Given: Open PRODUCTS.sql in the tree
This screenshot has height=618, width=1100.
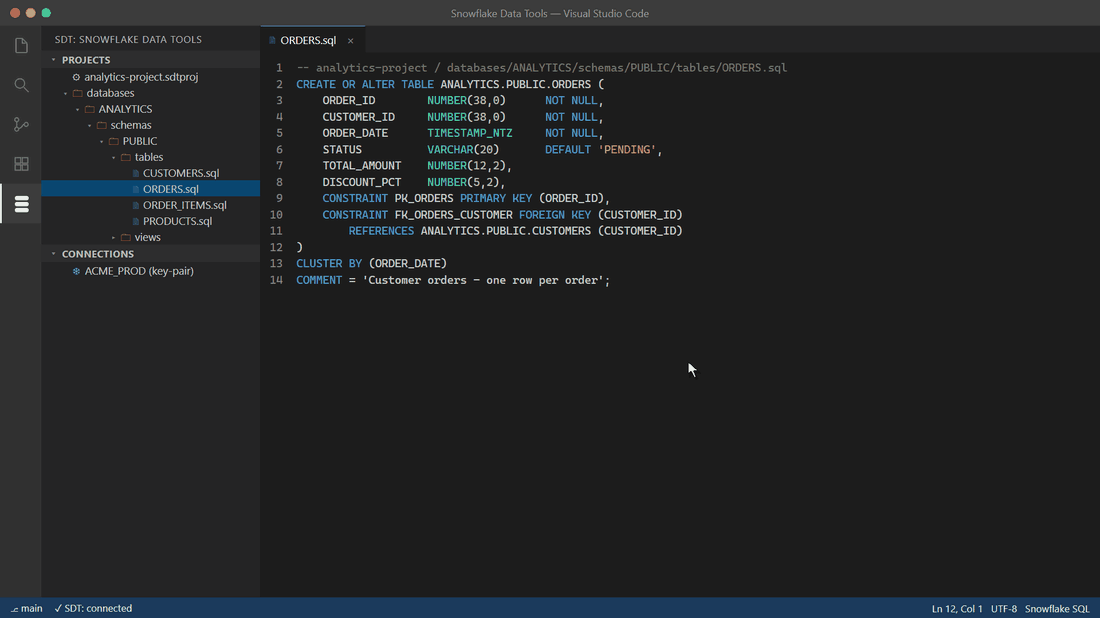Looking at the screenshot, I should 177,222.
